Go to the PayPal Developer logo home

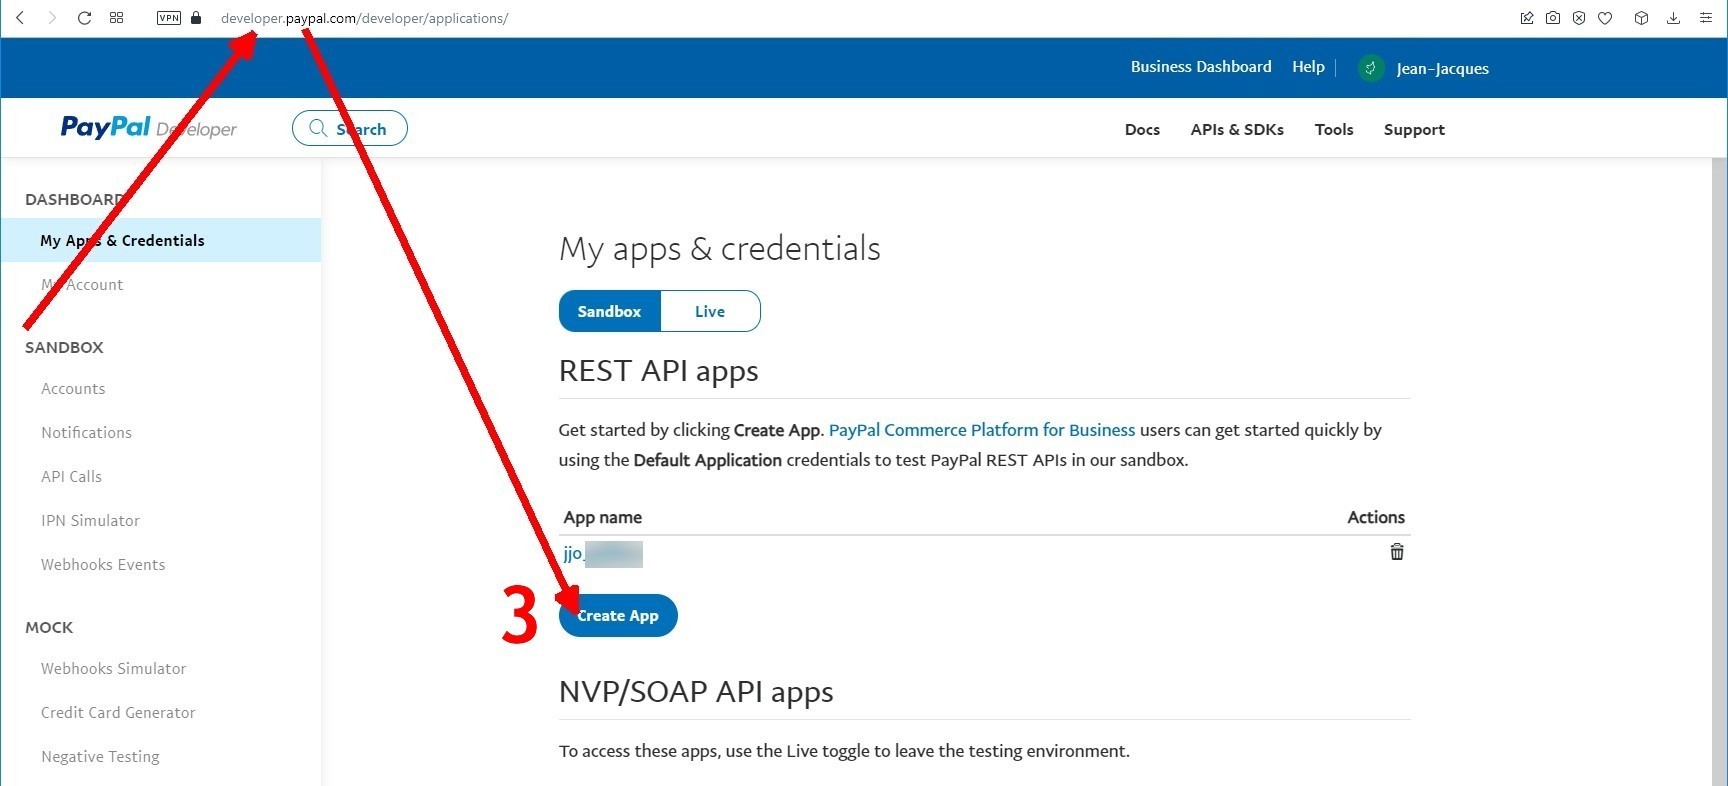[149, 127]
